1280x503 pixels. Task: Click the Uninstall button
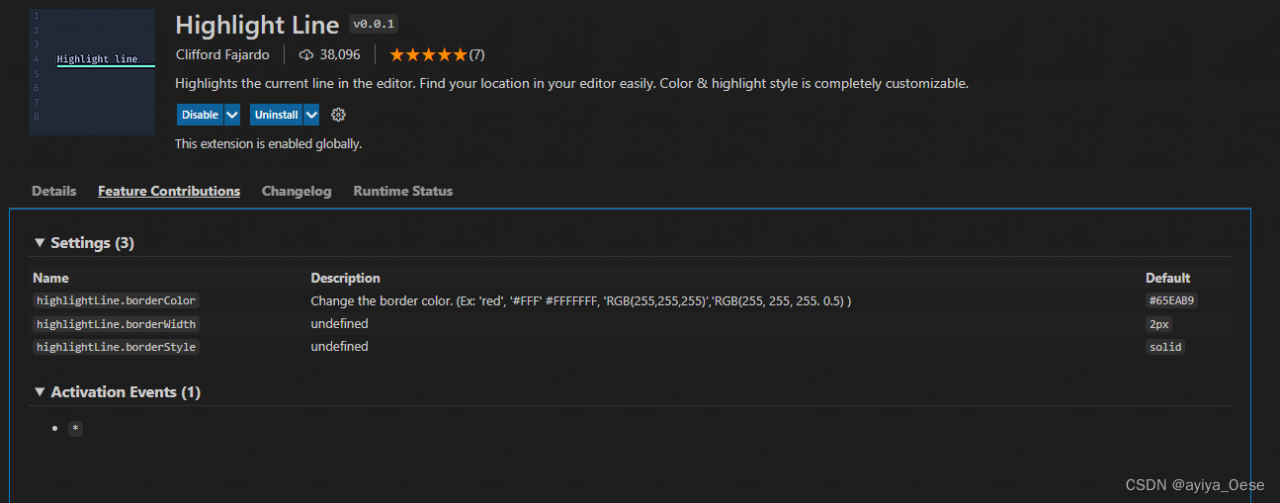coord(276,115)
